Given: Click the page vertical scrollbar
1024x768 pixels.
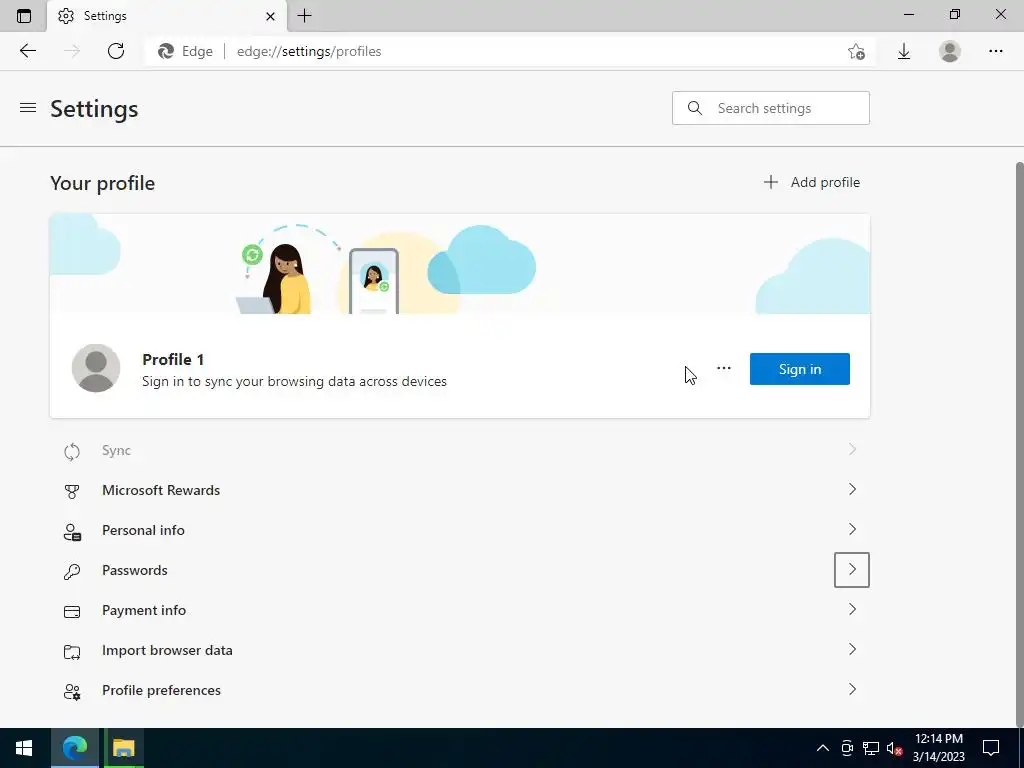Looking at the screenshot, I should pos(1019,443).
